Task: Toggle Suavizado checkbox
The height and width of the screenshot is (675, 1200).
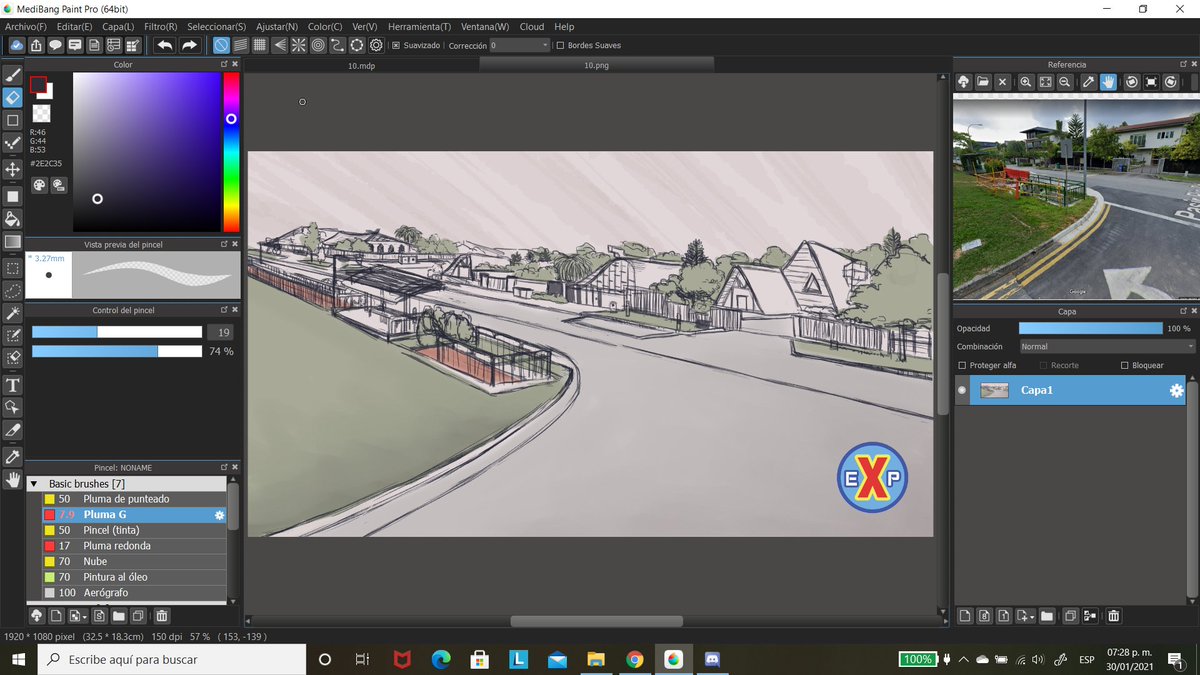Action: pyautogui.click(x=396, y=45)
